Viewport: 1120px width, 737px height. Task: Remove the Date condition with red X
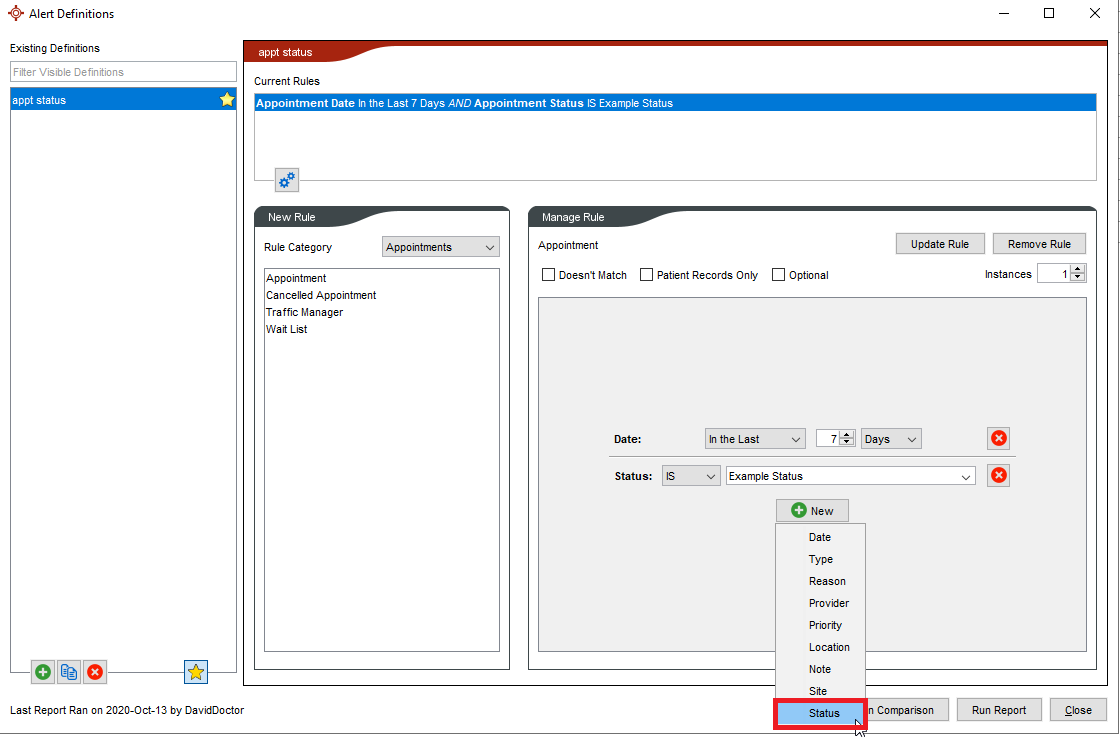(998, 438)
